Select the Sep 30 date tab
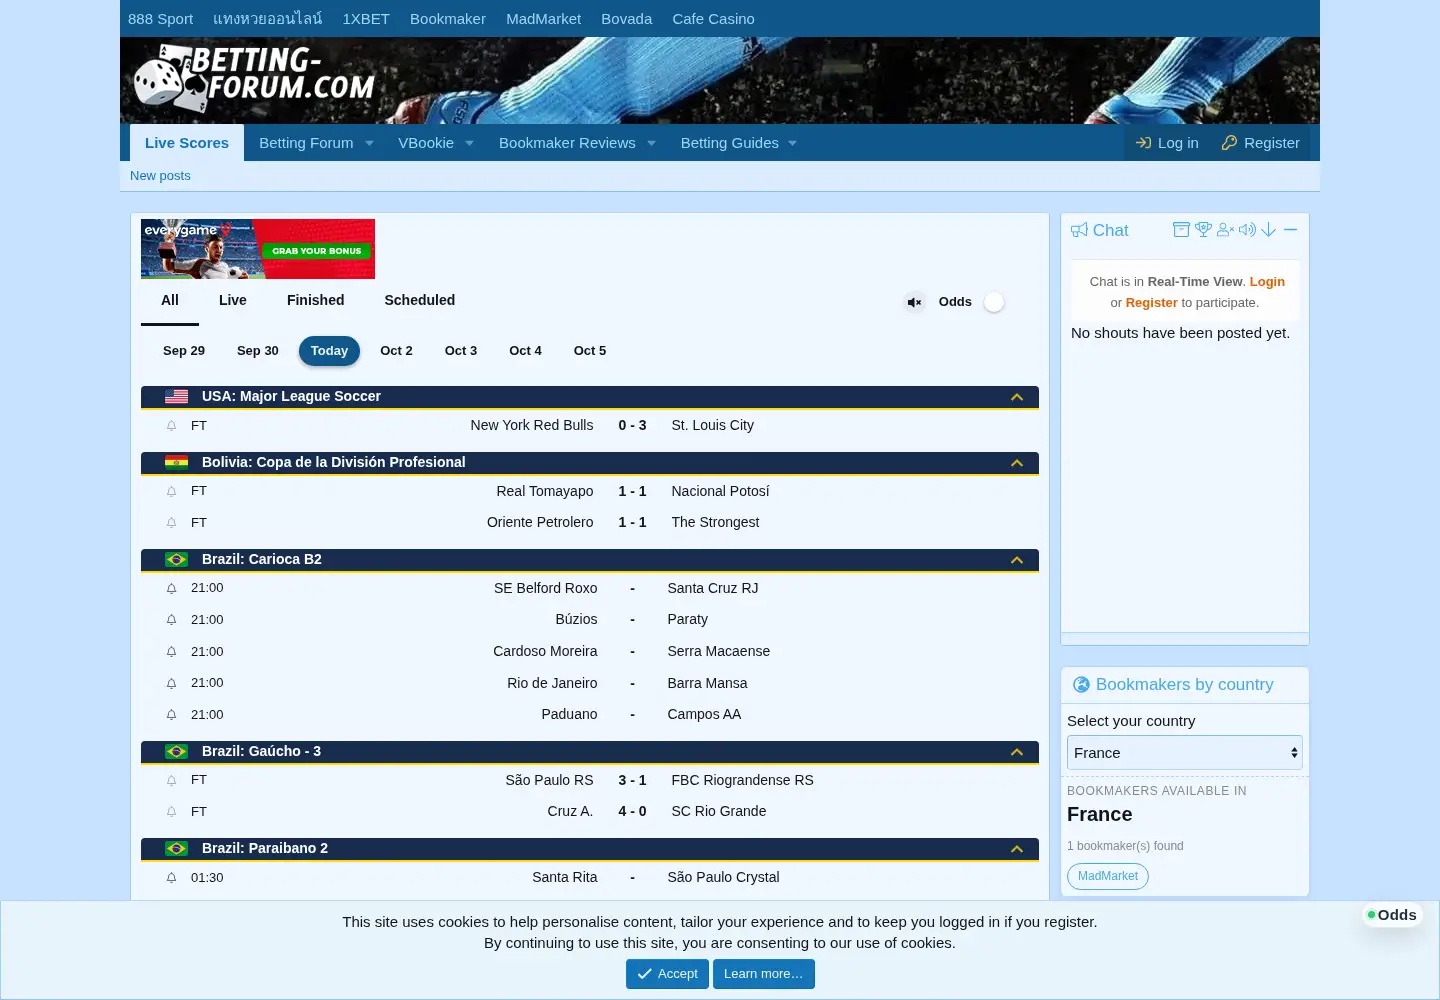Screen dimensions: 1440x1000 pos(258,351)
